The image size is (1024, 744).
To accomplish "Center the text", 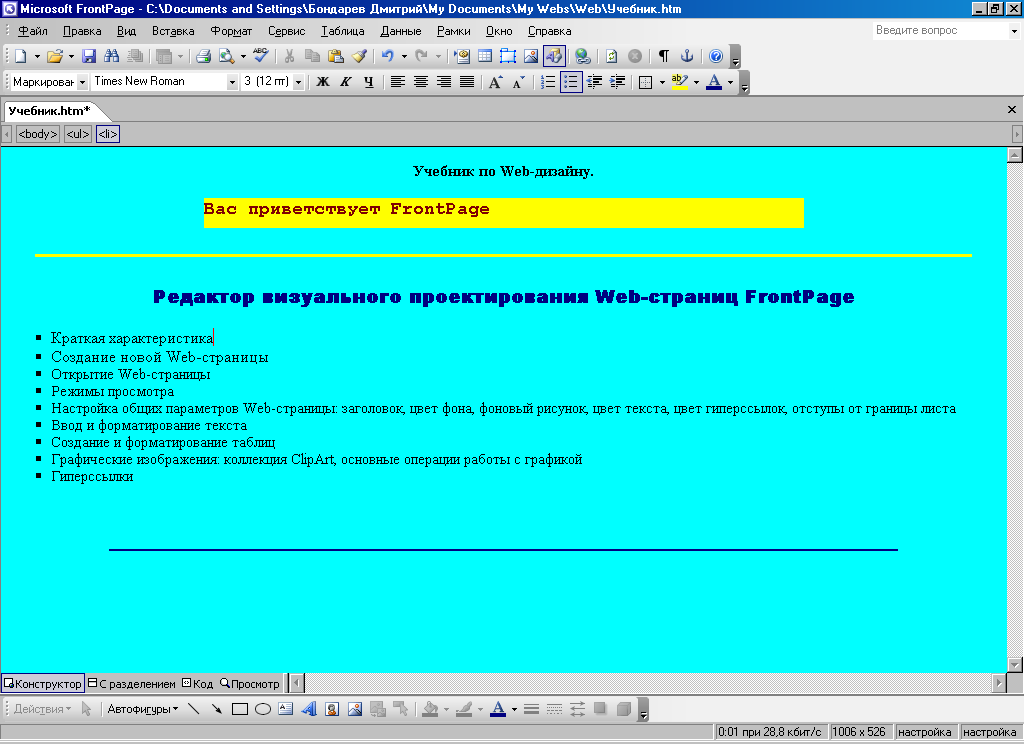I will pos(421,82).
